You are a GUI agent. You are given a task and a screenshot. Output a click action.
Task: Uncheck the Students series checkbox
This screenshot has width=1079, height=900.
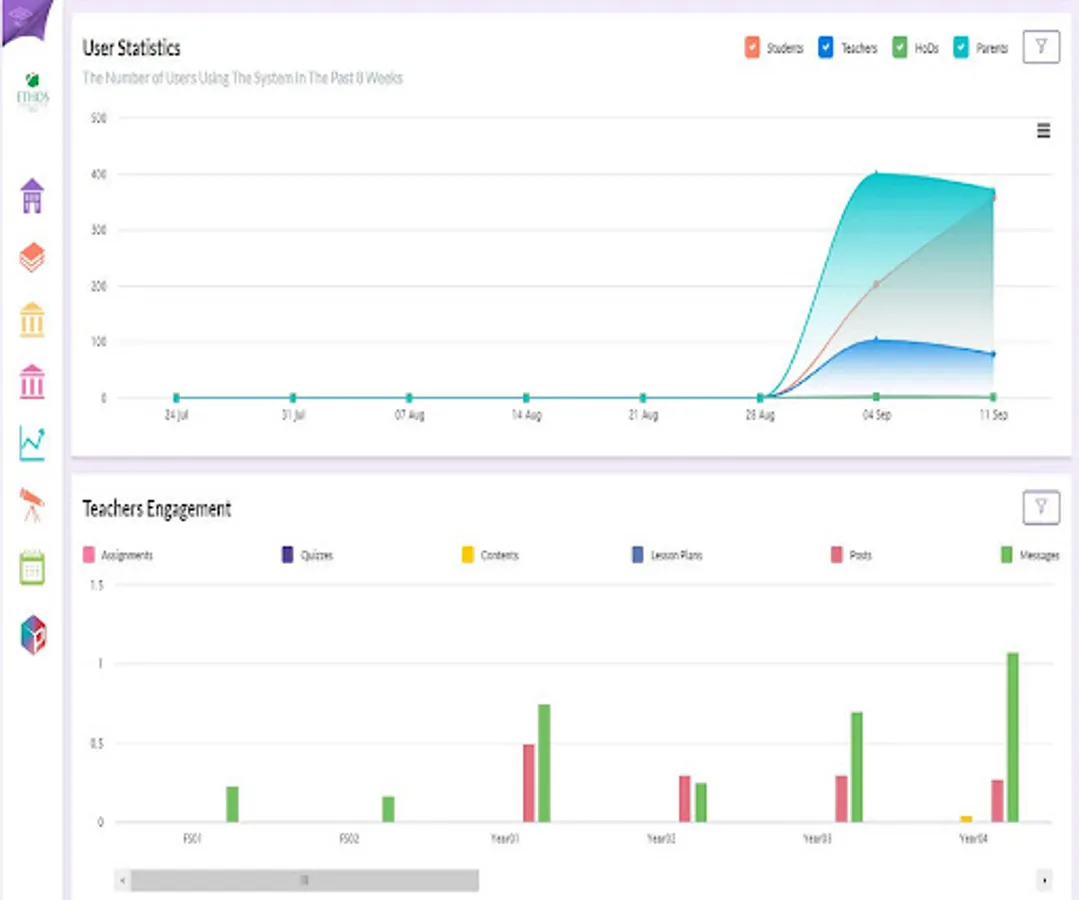[752, 47]
